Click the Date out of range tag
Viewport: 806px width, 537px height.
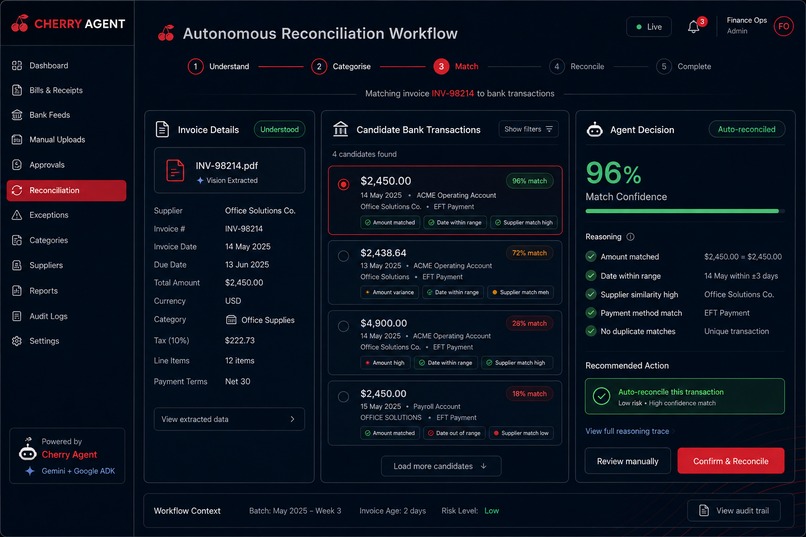pos(454,433)
